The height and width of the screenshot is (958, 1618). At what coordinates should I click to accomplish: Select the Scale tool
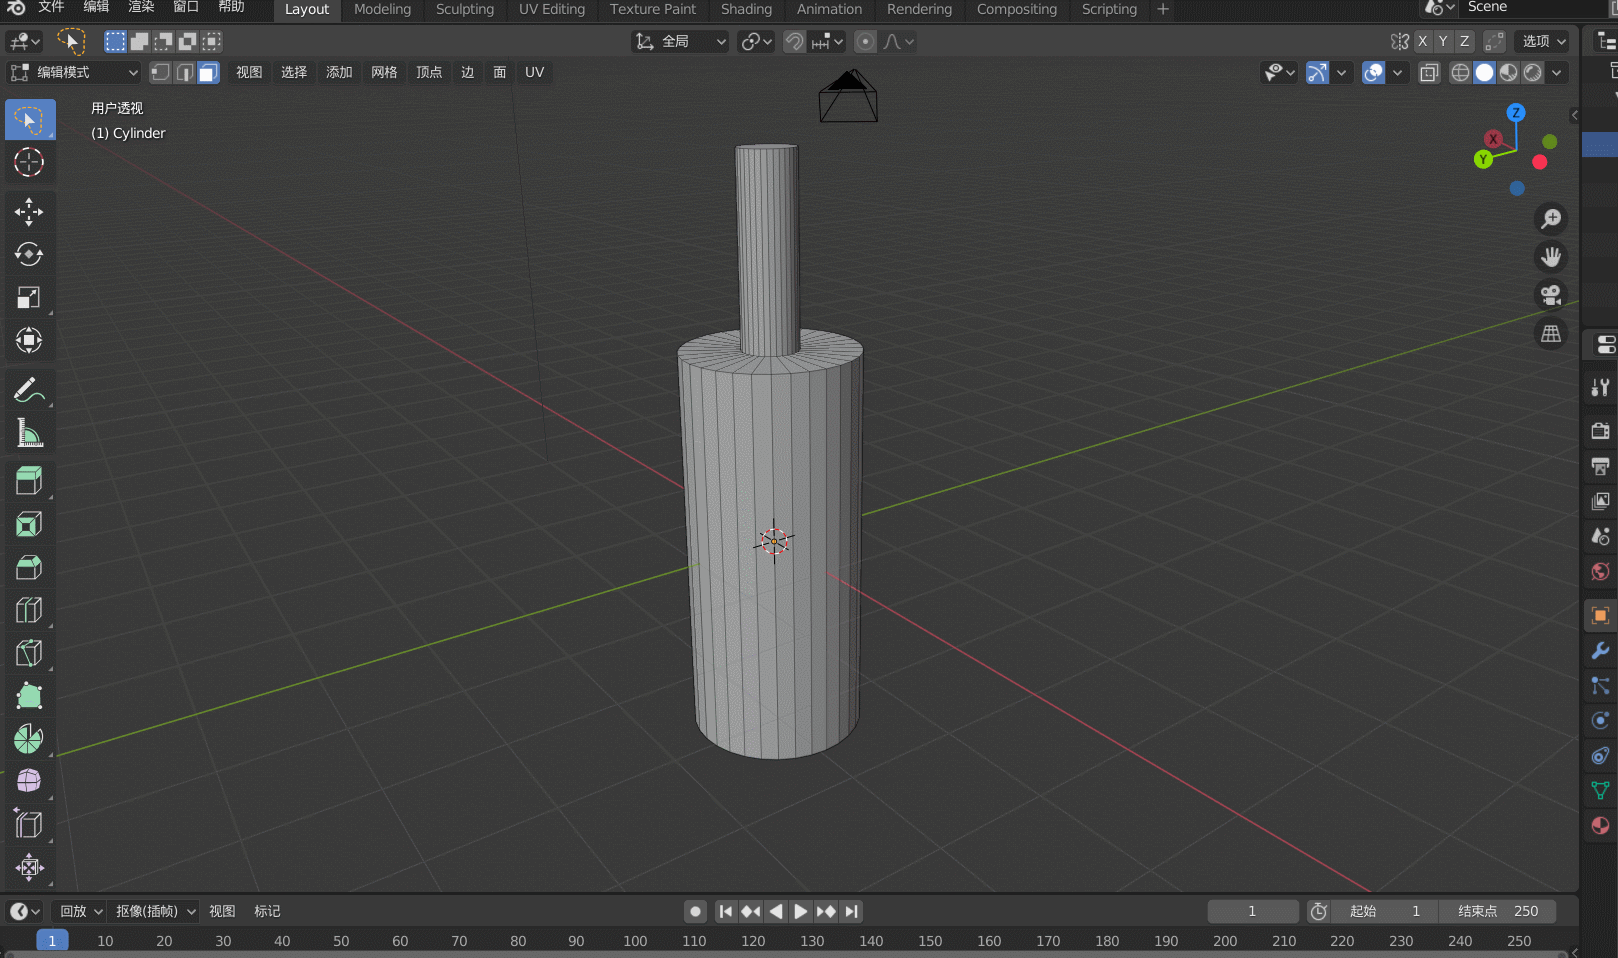29,297
